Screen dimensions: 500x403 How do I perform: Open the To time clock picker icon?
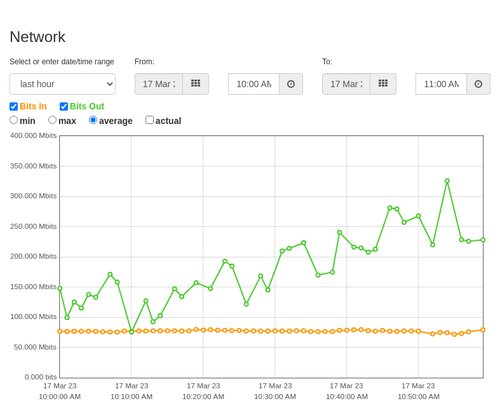click(x=478, y=84)
